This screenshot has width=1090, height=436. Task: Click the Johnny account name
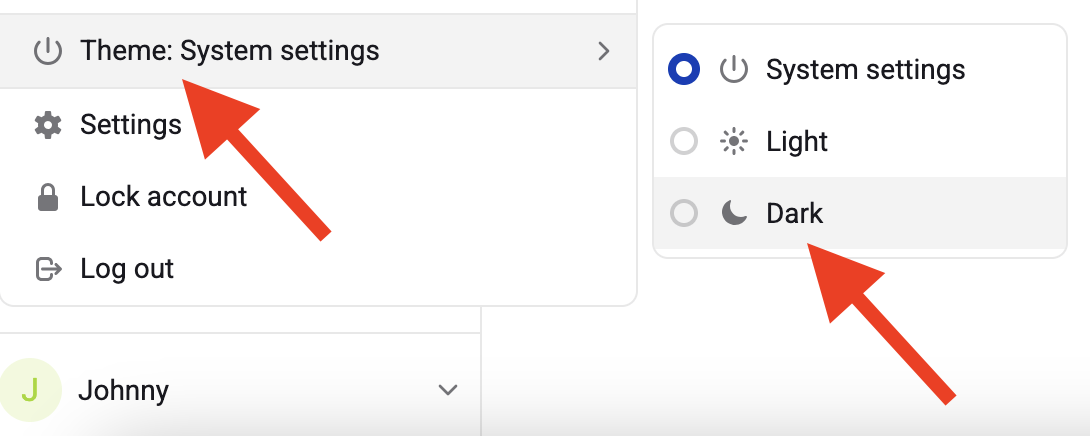(123, 390)
